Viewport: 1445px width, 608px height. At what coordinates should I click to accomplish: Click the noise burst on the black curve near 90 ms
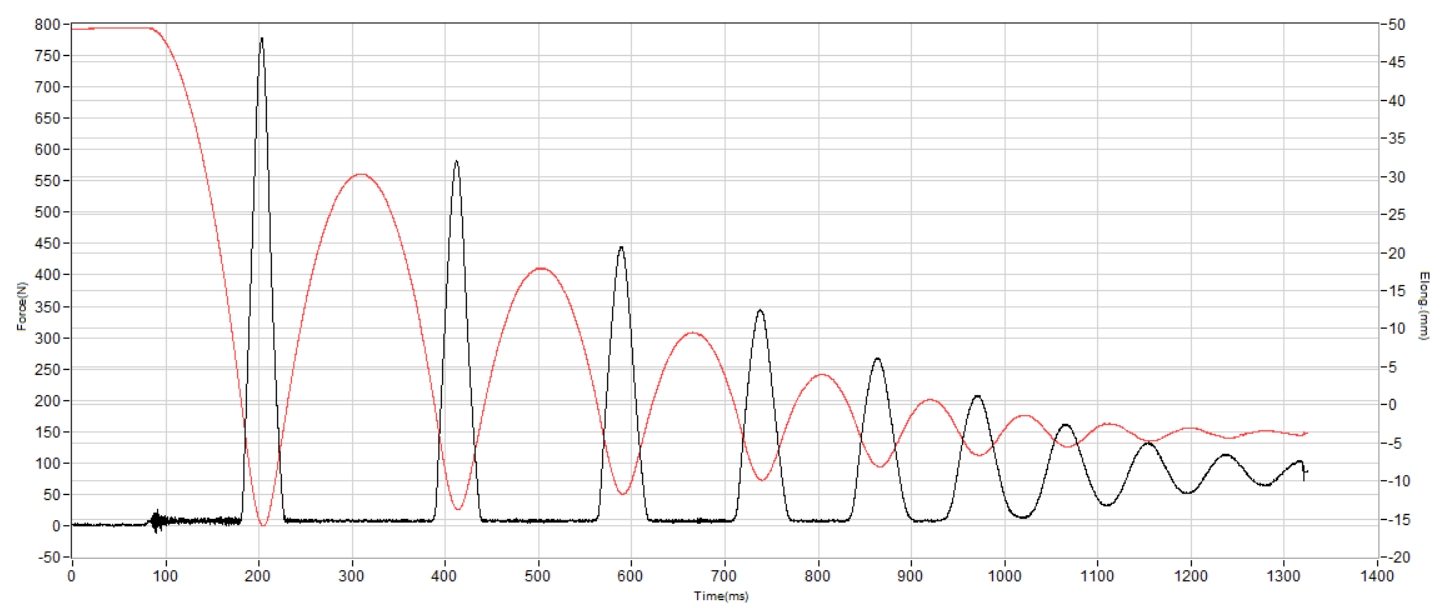tap(156, 520)
